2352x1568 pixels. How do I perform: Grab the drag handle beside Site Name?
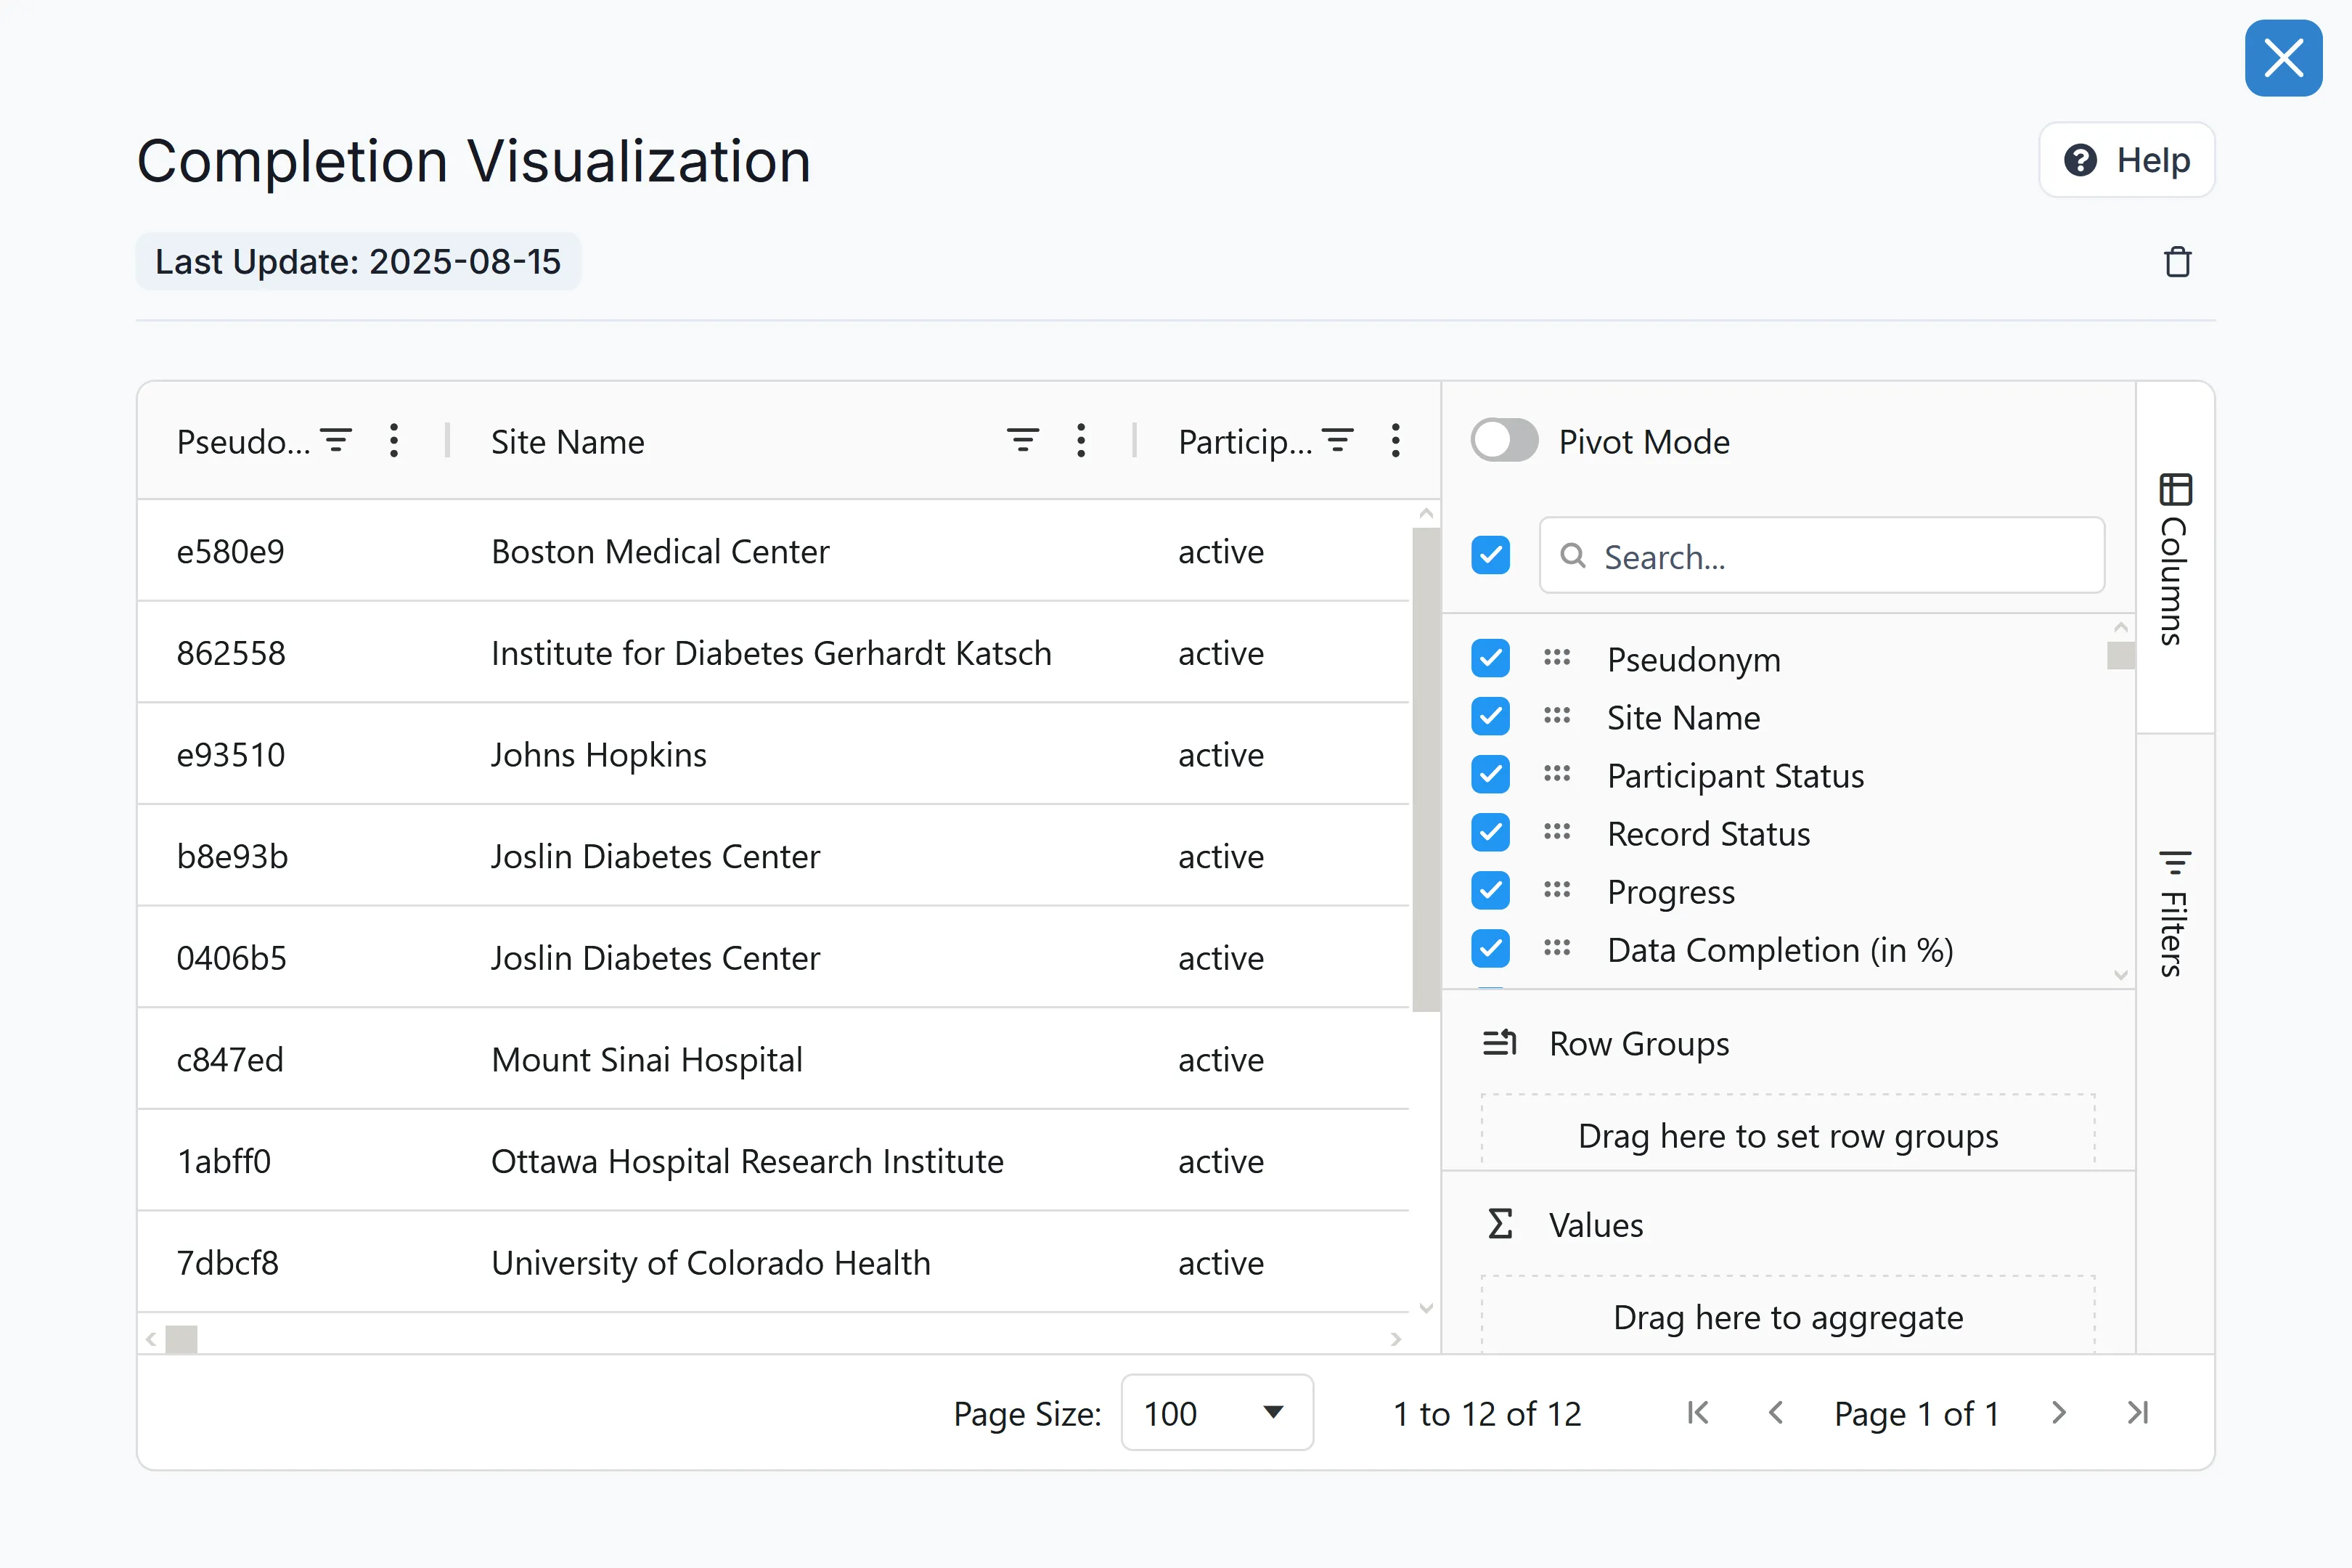[x=1557, y=716]
